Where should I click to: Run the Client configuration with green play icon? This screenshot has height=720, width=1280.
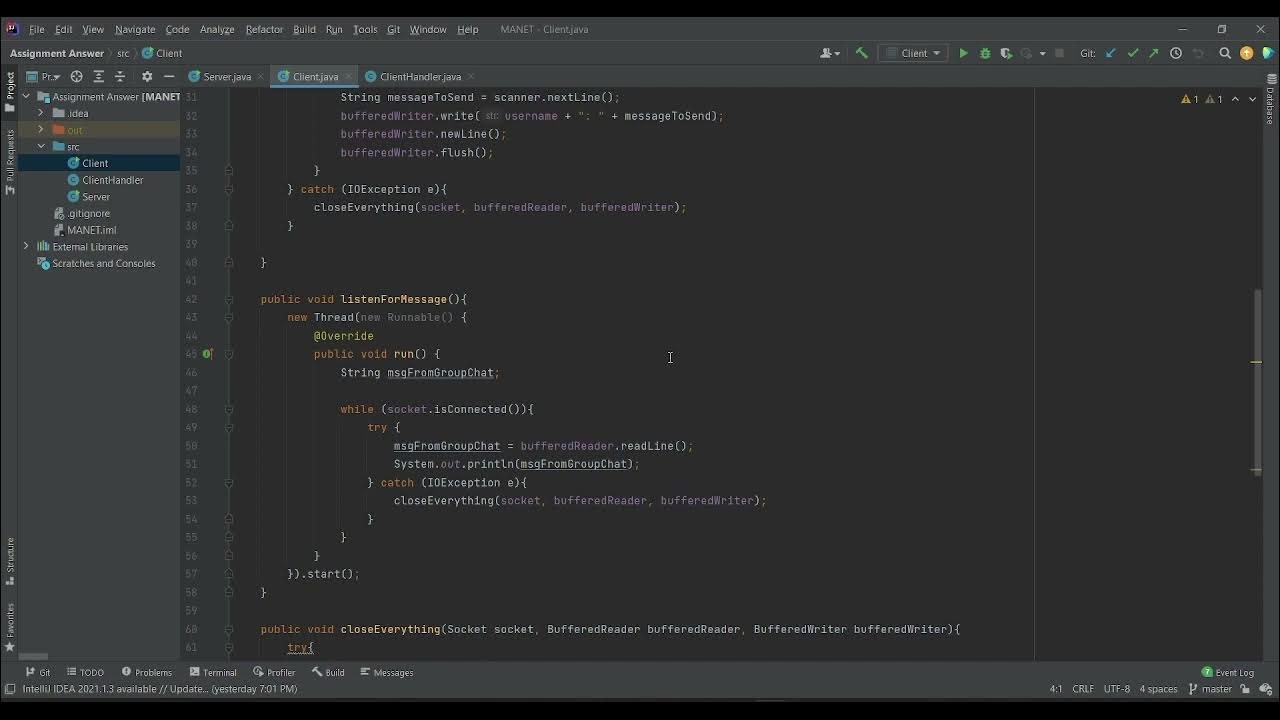point(964,53)
